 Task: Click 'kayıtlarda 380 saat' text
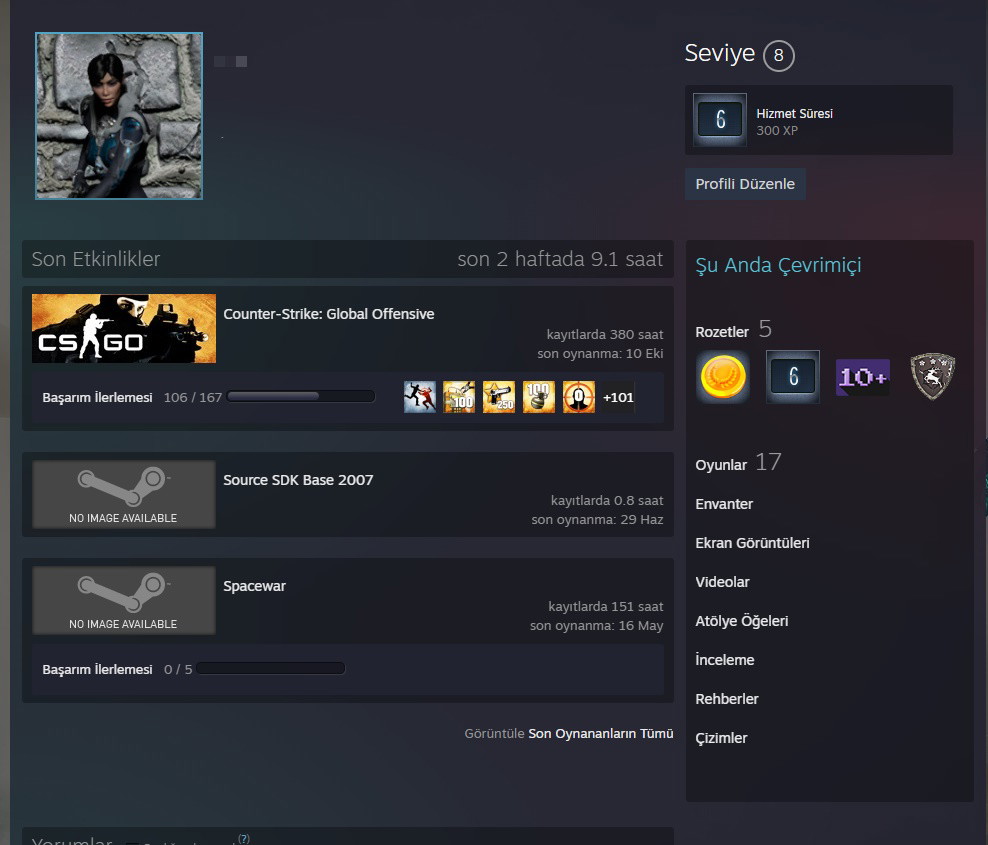[x=605, y=335]
